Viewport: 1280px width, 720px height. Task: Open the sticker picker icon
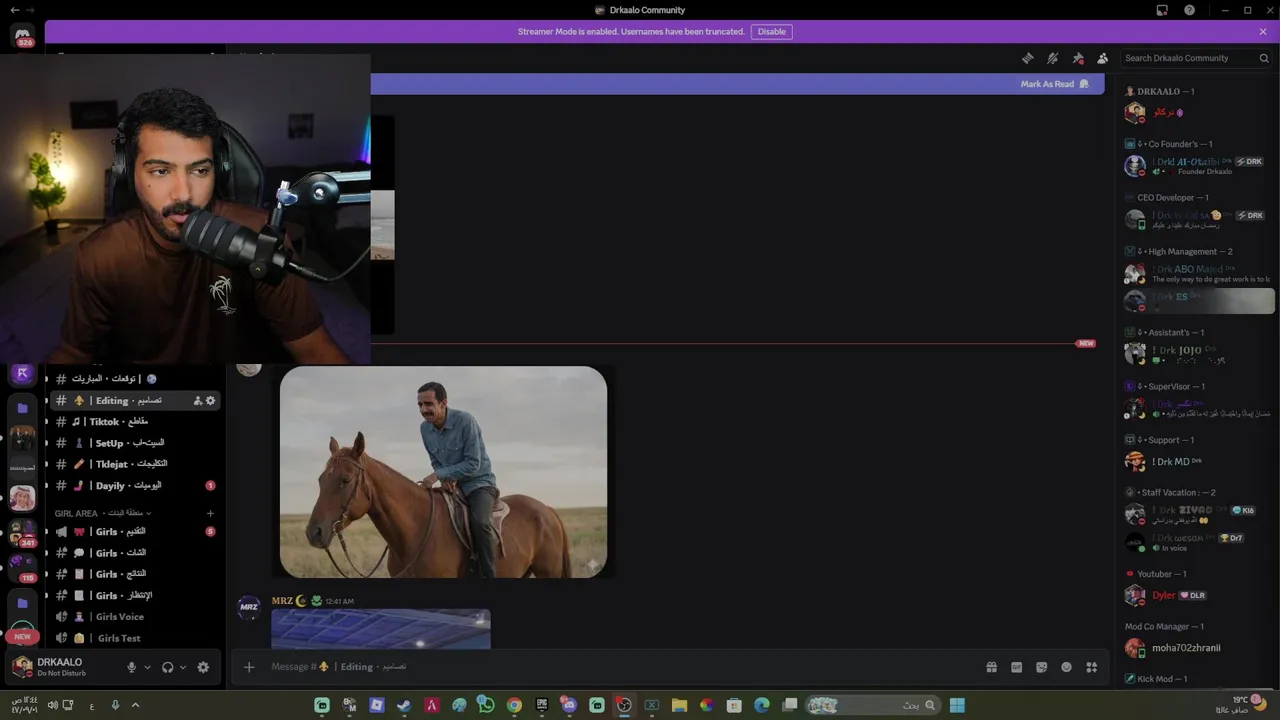[x=1041, y=667]
